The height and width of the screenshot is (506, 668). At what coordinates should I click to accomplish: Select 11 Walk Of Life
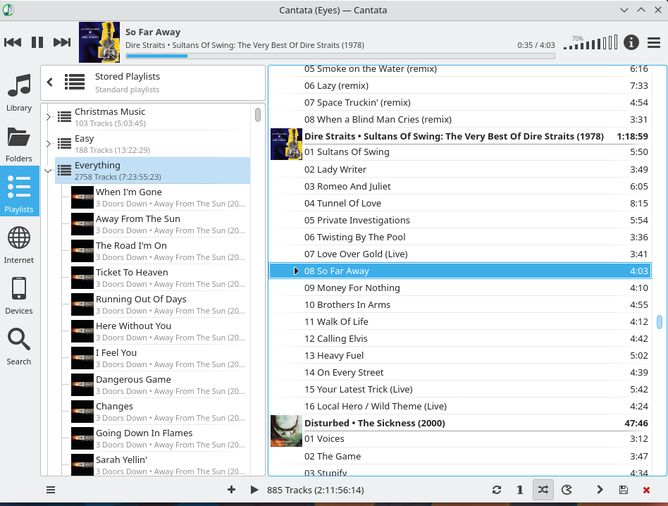click(x=460, y=322)
